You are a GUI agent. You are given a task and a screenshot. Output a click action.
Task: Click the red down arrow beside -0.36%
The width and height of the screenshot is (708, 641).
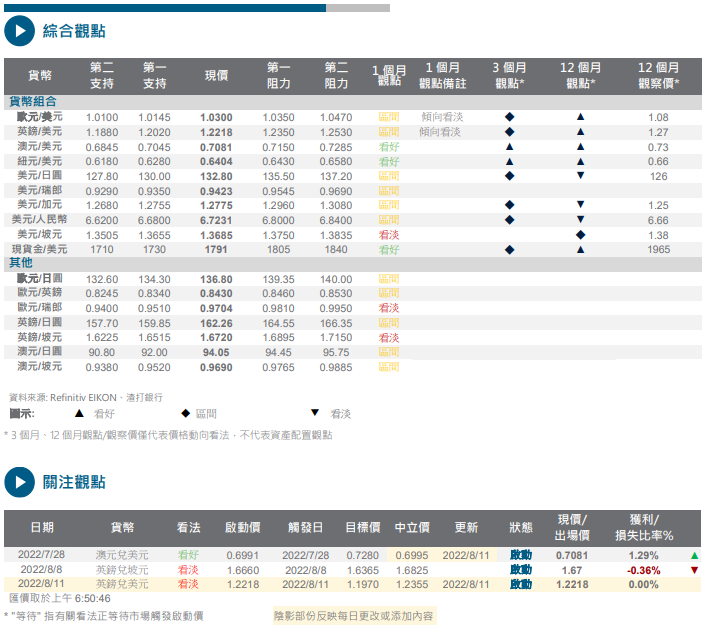694,570
